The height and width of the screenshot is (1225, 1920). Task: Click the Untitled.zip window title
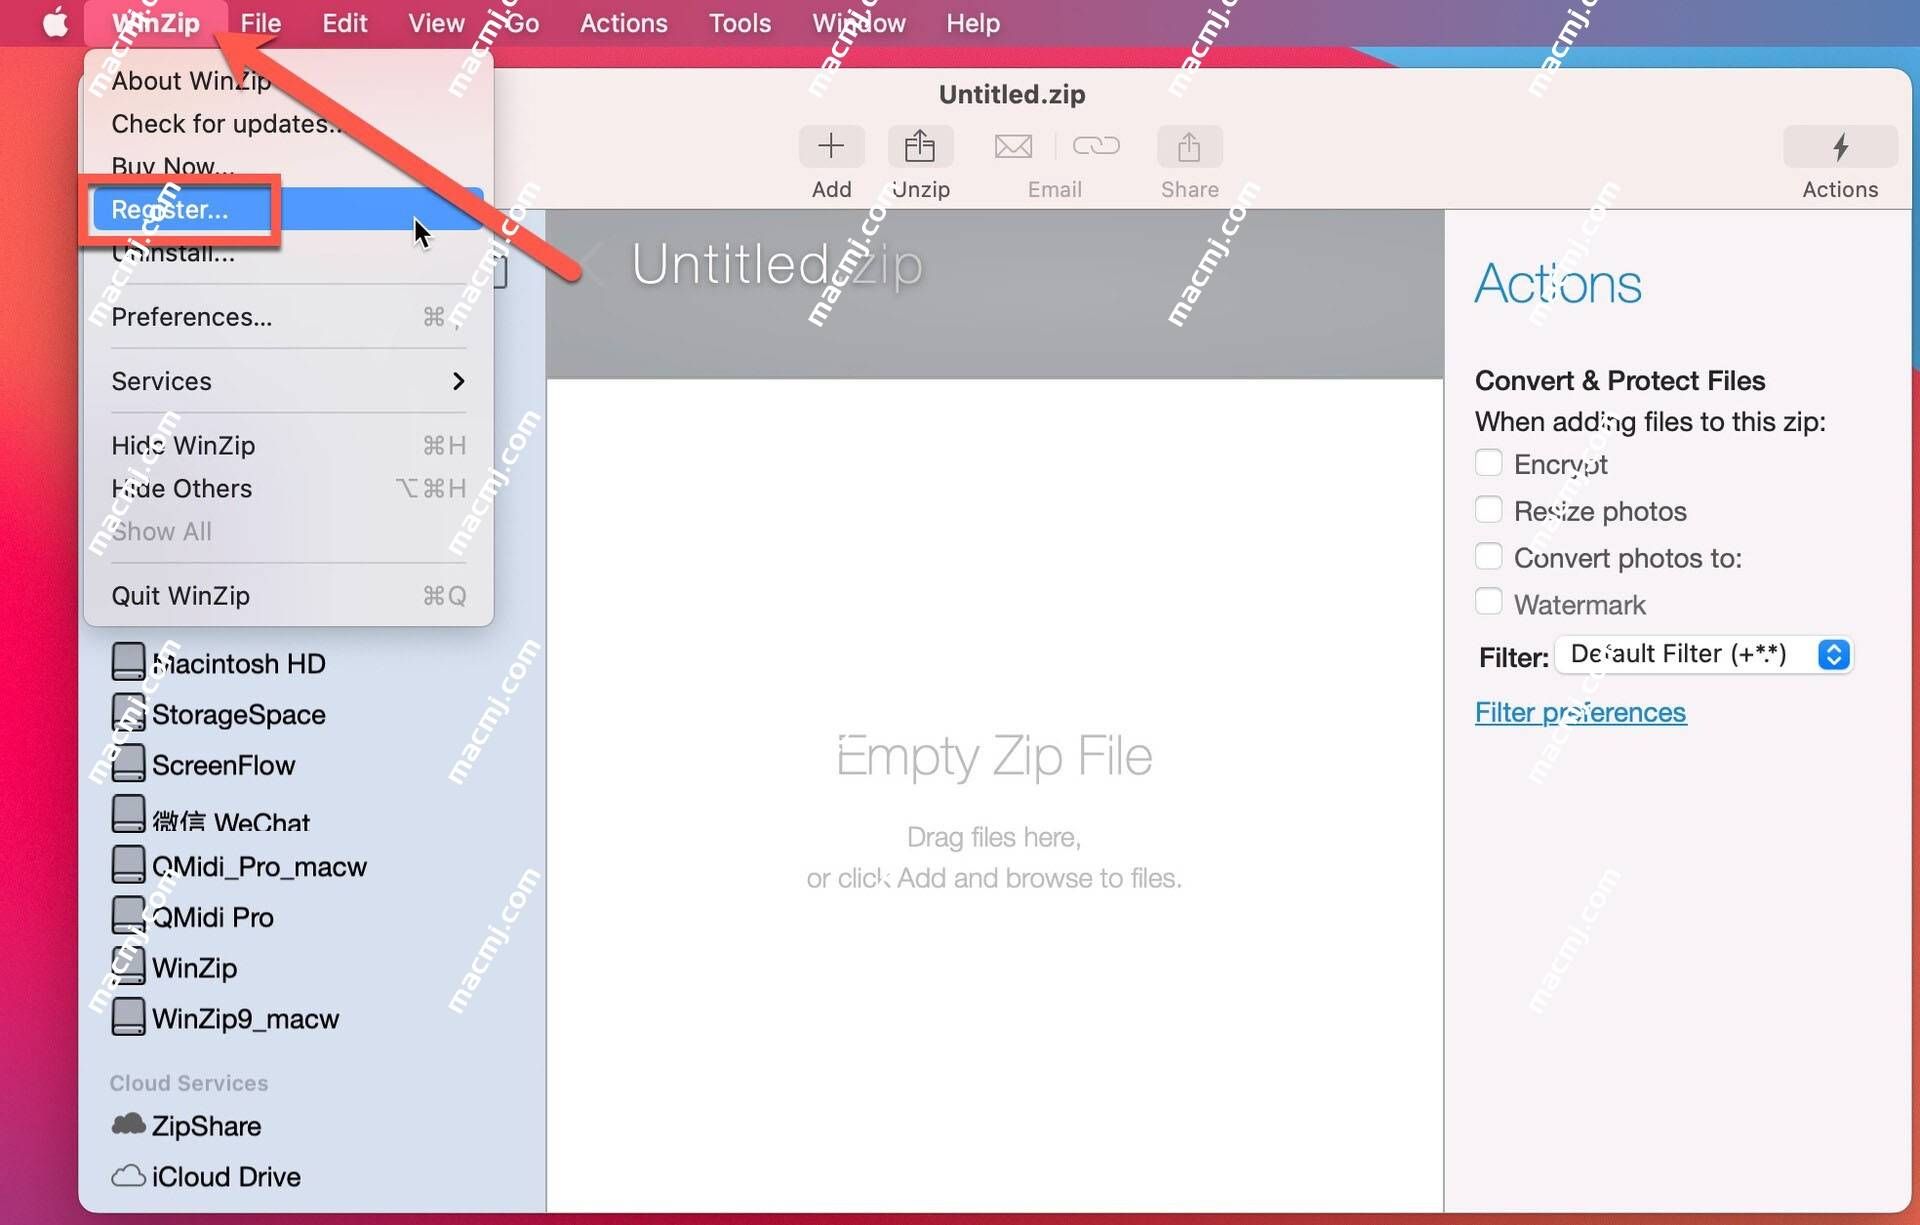(1012, 94)
